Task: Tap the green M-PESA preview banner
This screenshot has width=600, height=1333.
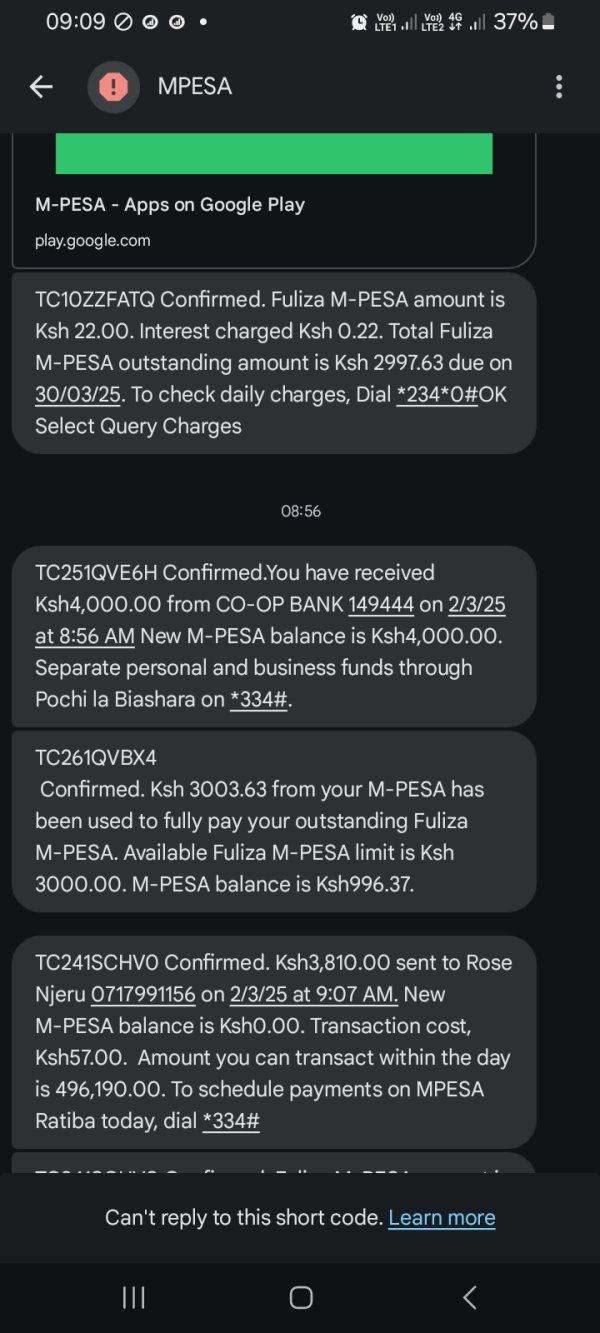Action: coord(274,153)
